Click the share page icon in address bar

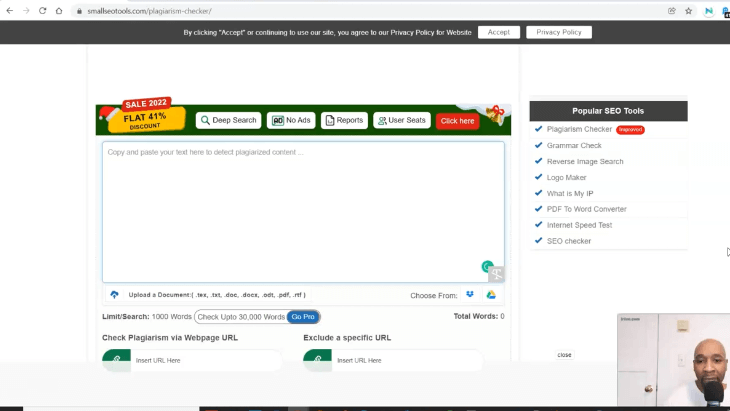coord(671,11)
